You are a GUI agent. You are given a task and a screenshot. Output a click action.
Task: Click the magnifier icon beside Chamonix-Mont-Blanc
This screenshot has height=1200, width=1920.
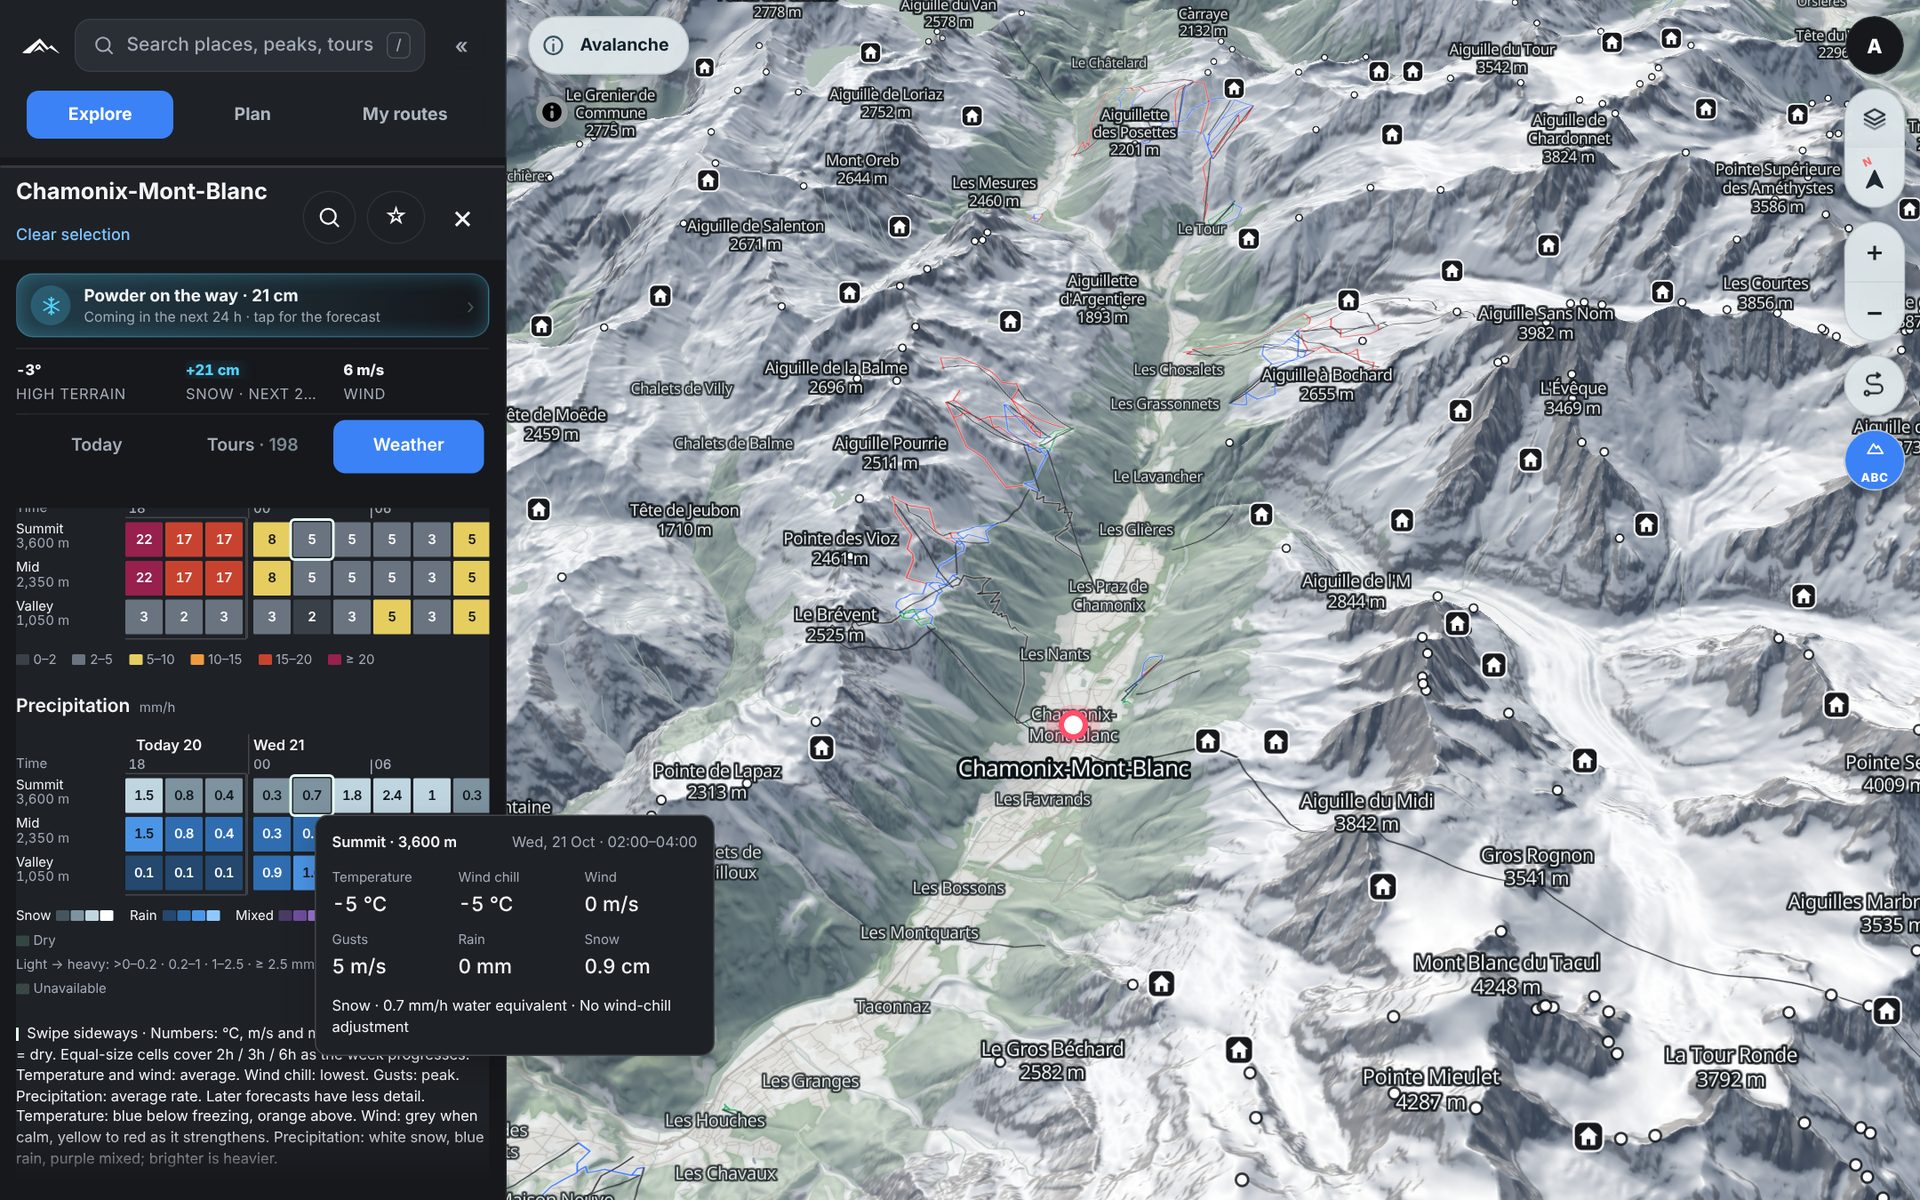click(329, 218)
